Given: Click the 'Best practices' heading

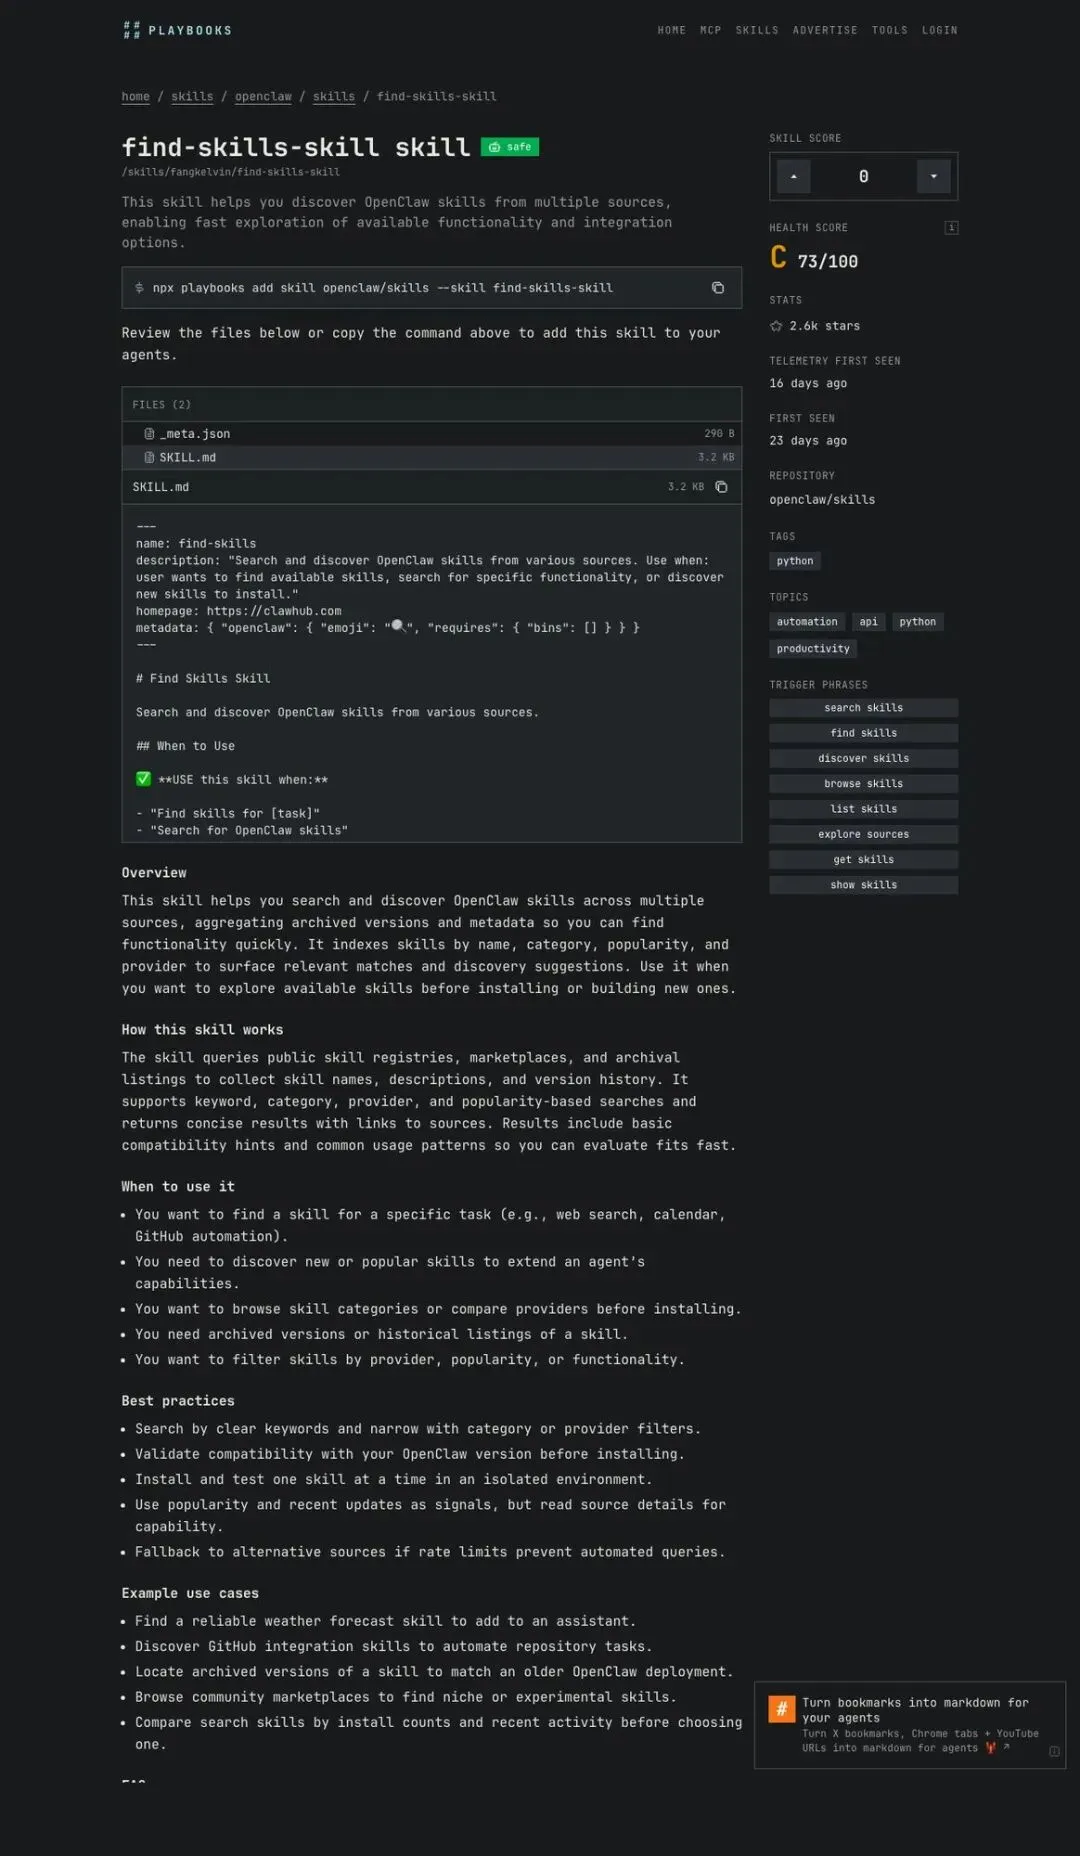Looking at the screenshot, I should tap(178, 1401).
